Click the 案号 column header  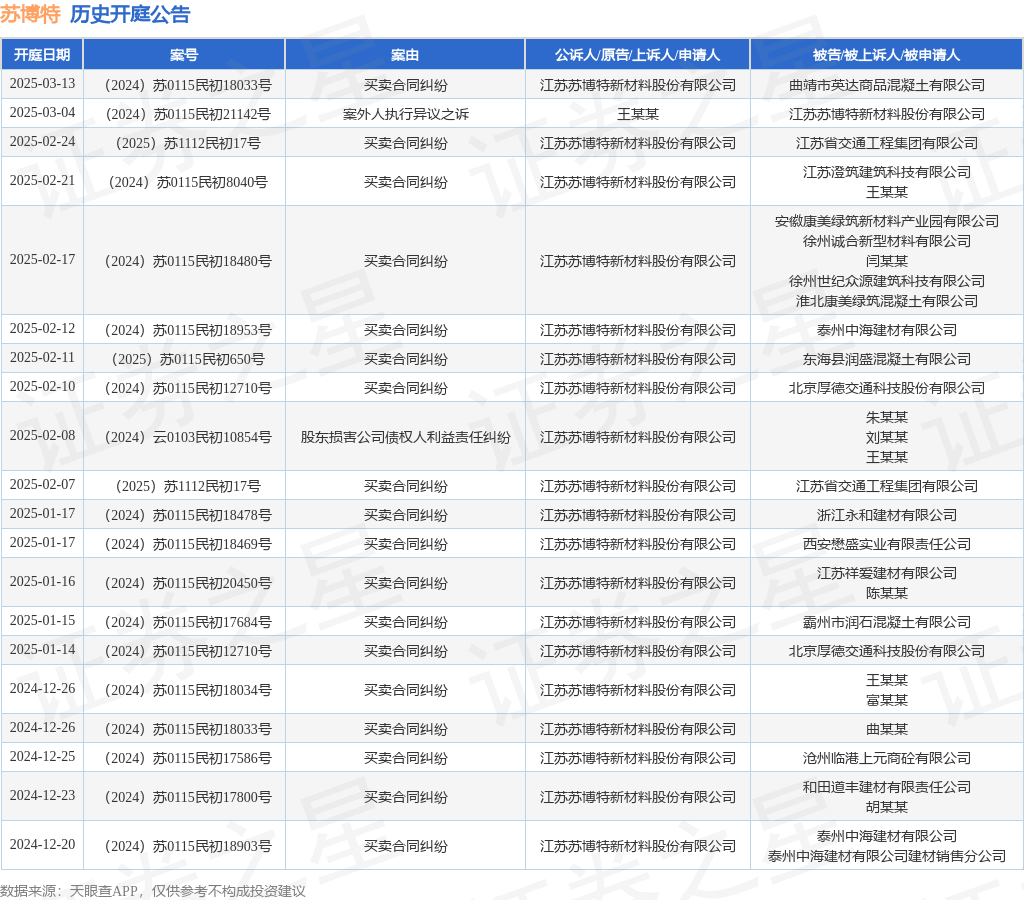(184, 55)
